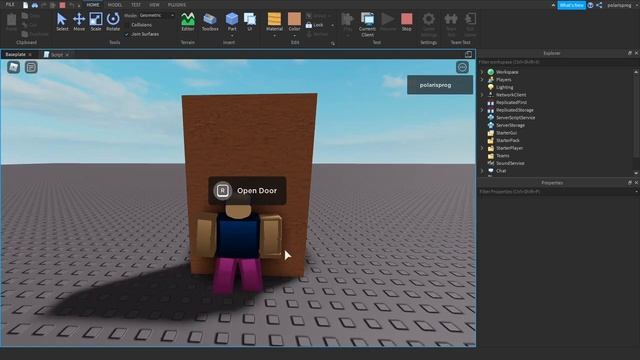Activate the Scale tool
This screenshot has width=640, height=360.
point(96,22)
